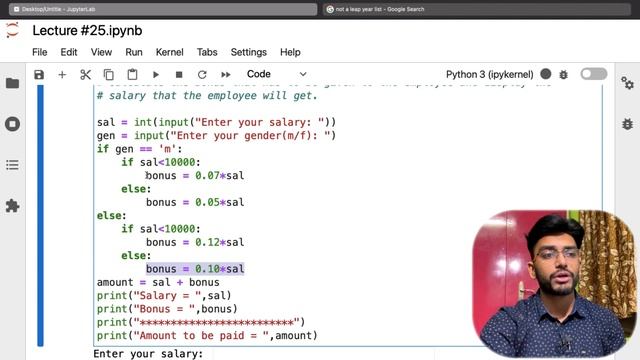Viewport: 640px width, 360px height.
Task: Open the File menu
Action: (40, 52)
